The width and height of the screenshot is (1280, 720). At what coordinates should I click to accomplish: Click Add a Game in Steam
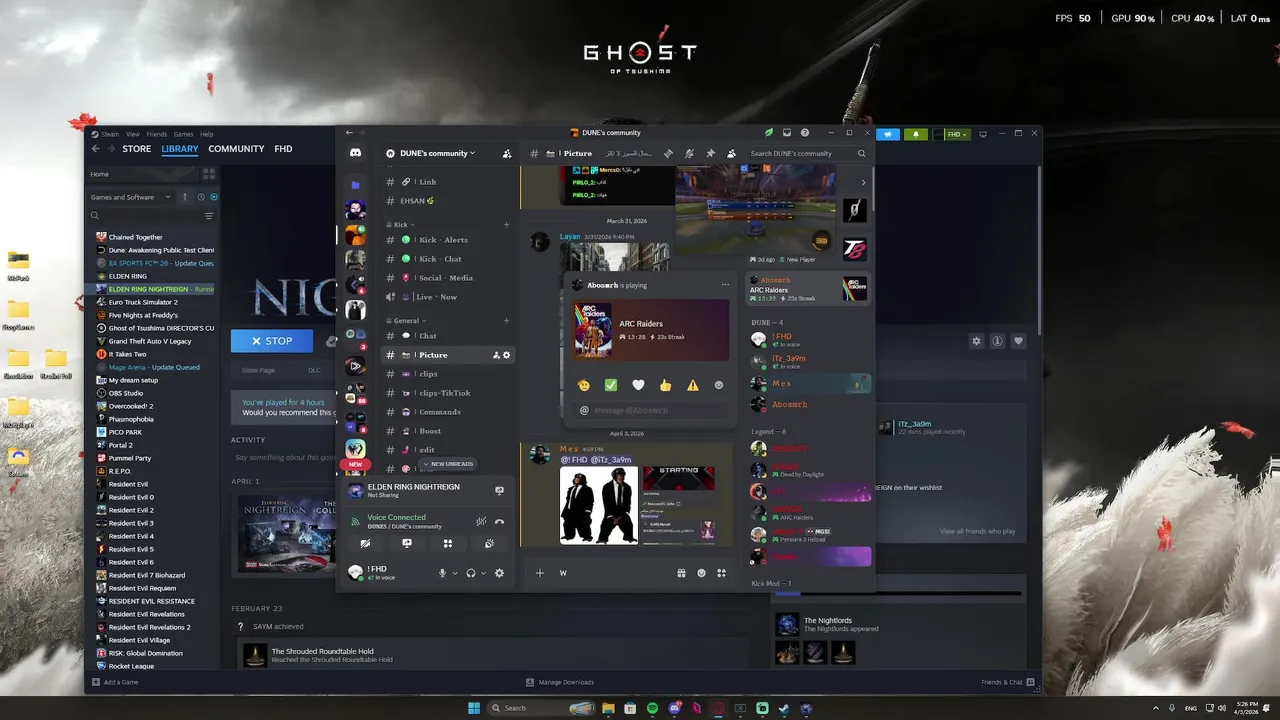[x=115, y=682]
